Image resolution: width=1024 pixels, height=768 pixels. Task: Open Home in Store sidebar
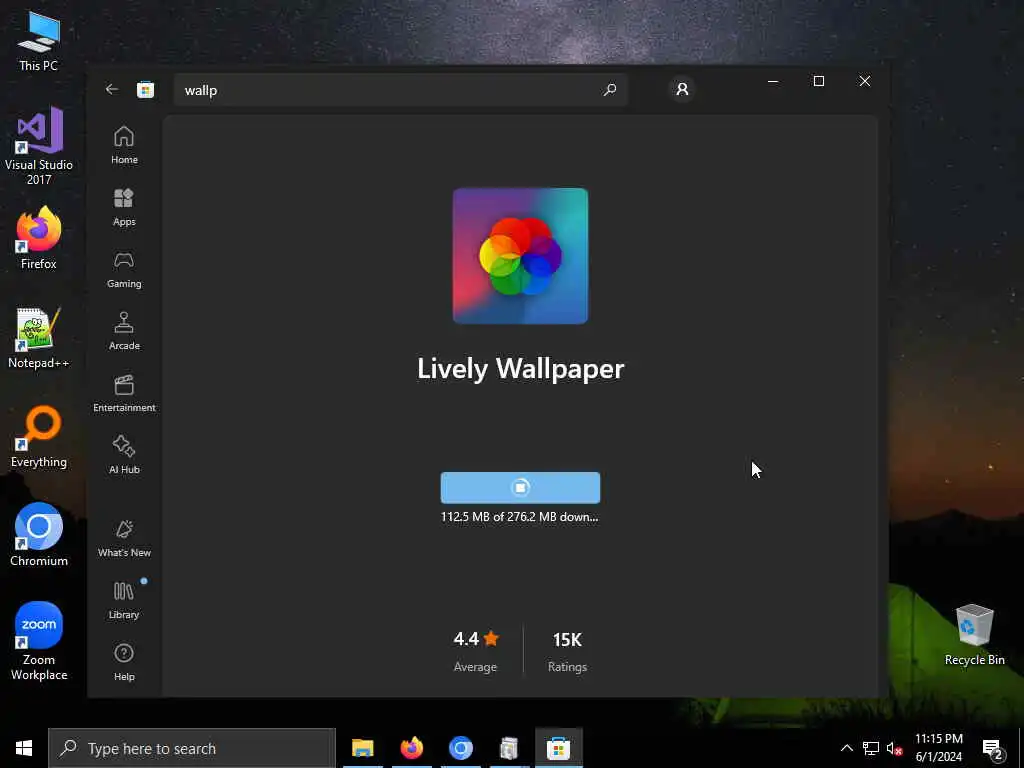coord(124,145)
